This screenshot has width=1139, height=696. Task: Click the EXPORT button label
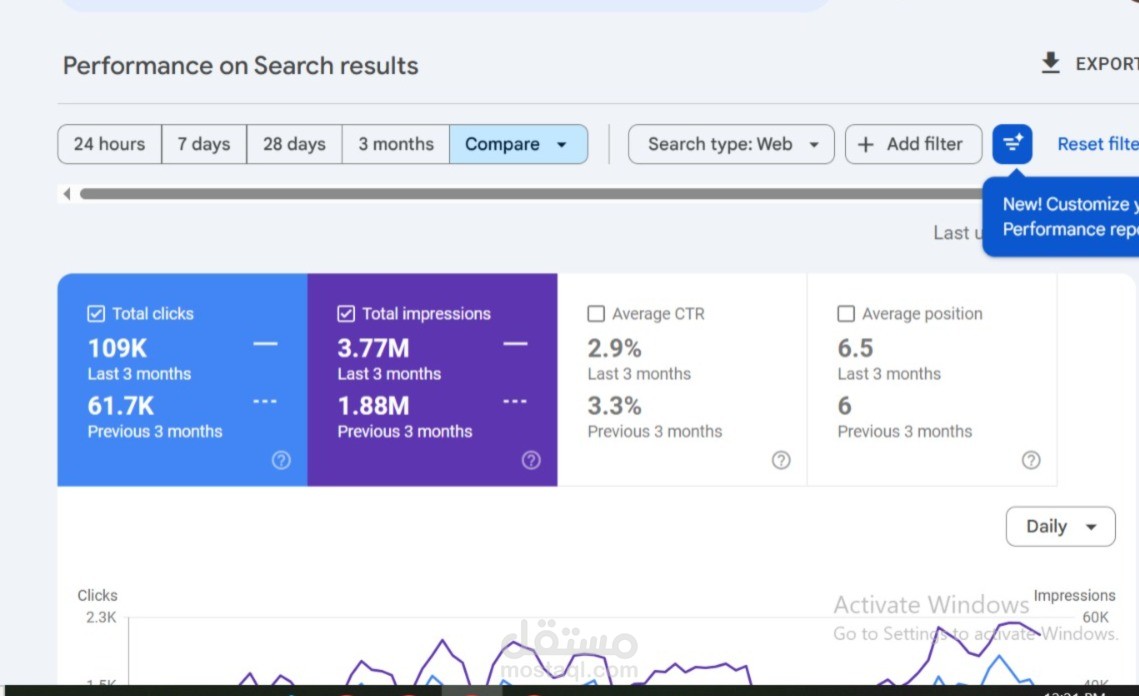[x=1106, y=64]
